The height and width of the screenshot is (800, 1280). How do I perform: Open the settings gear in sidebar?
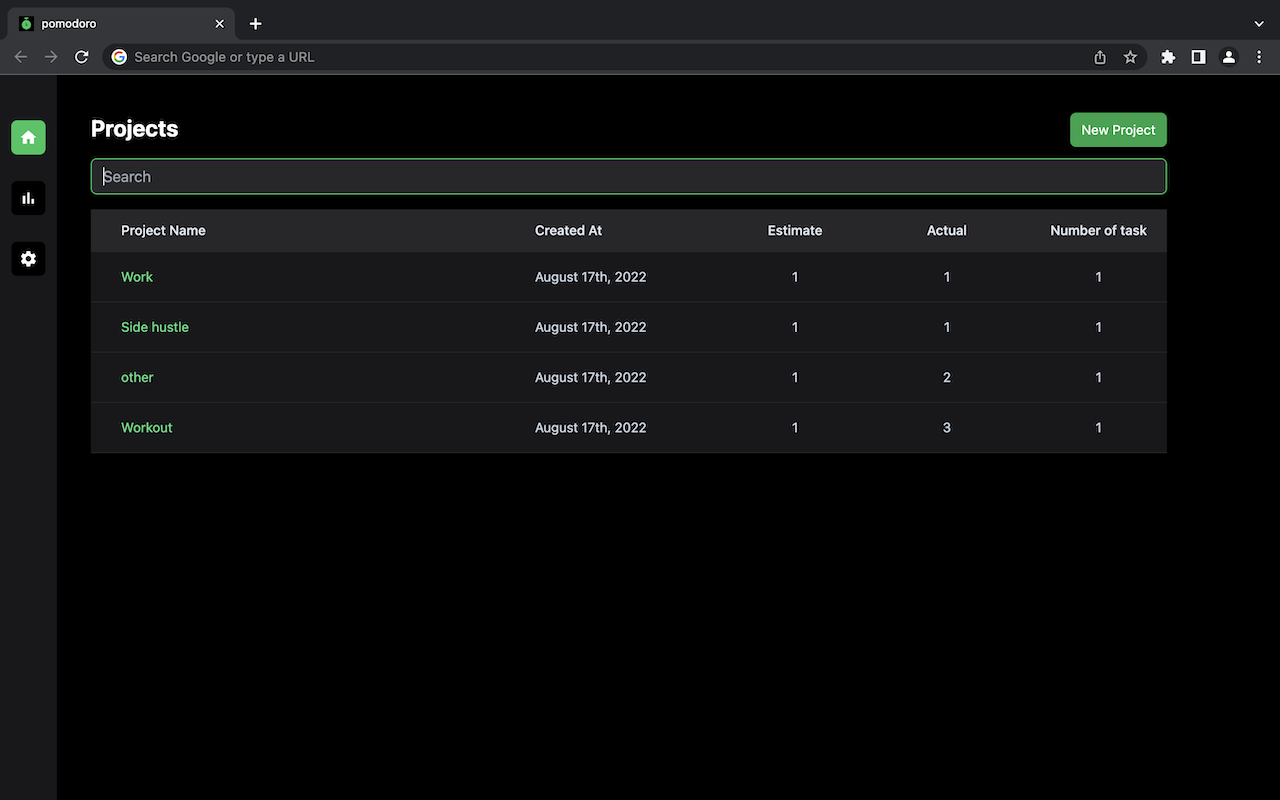point(28,259)
